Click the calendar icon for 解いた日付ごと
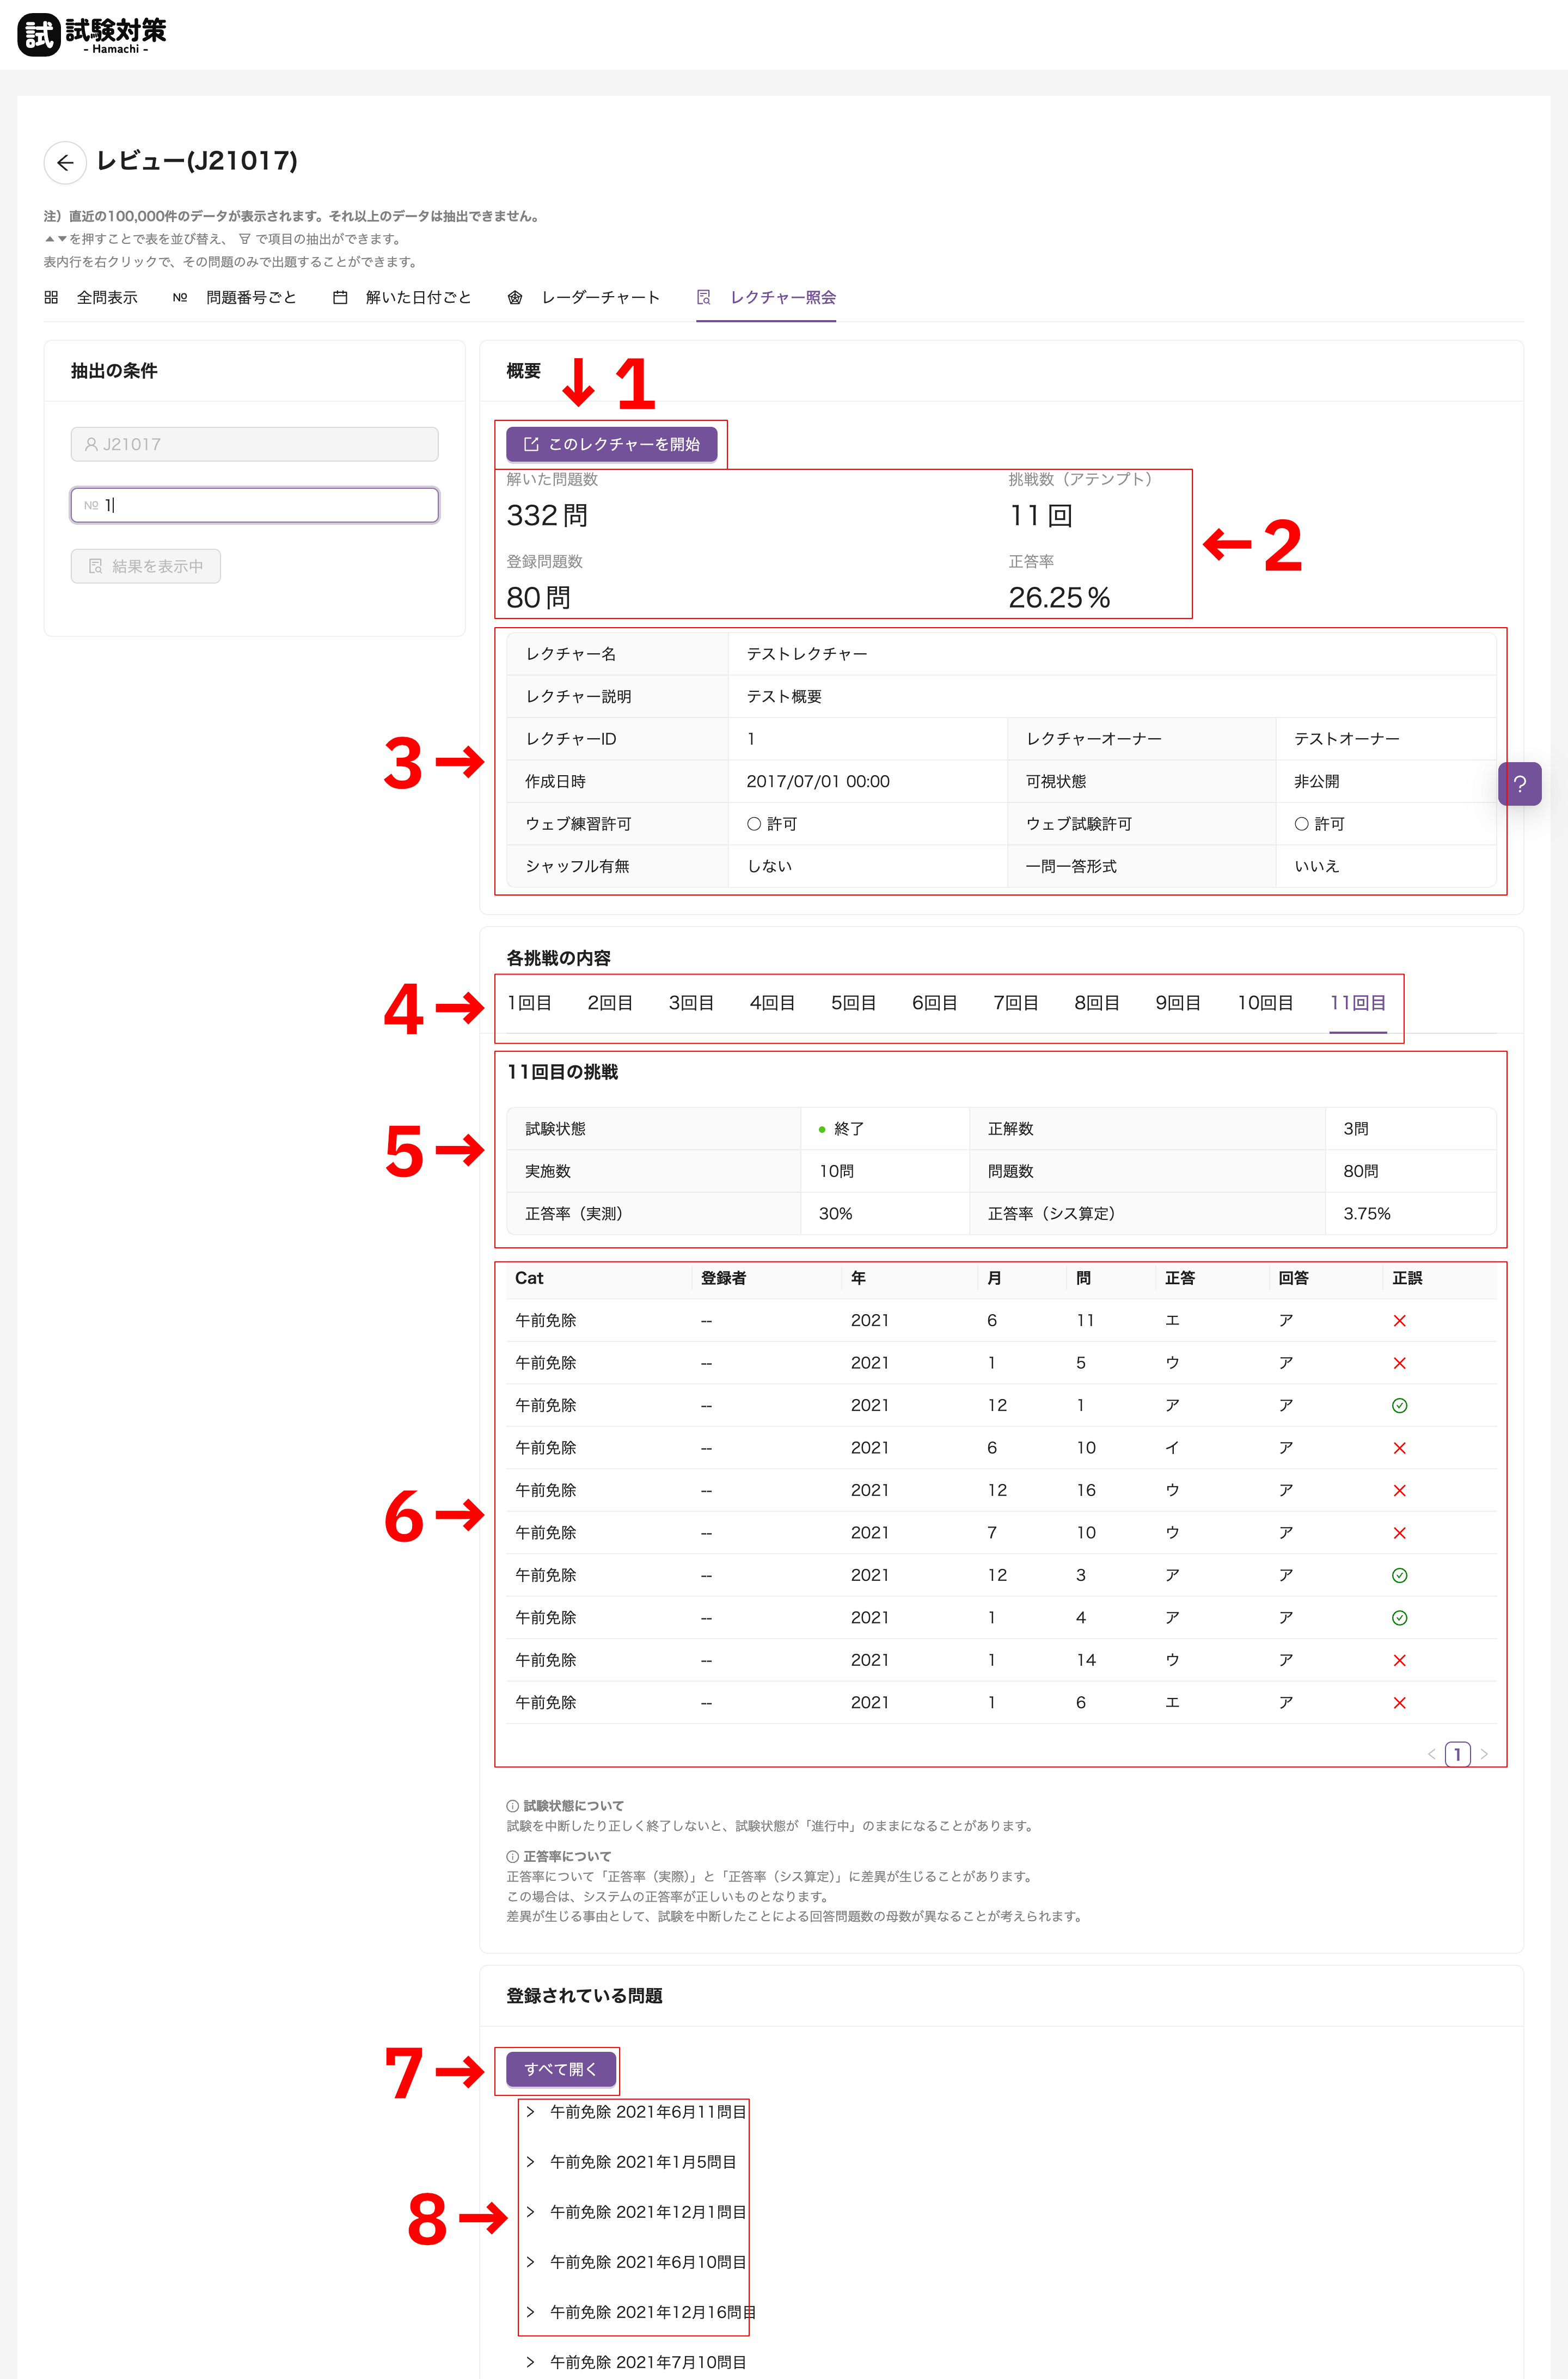 coord(340,297)
